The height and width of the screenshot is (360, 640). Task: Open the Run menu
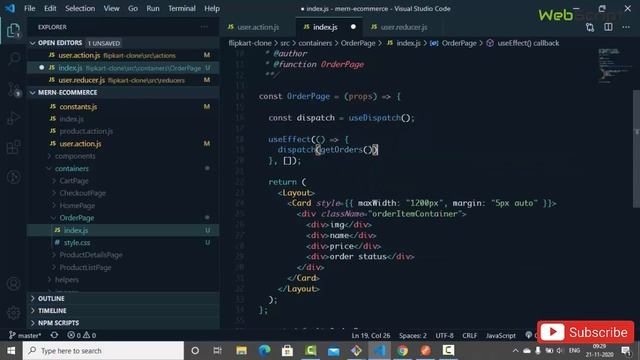(x=153, y=8)
